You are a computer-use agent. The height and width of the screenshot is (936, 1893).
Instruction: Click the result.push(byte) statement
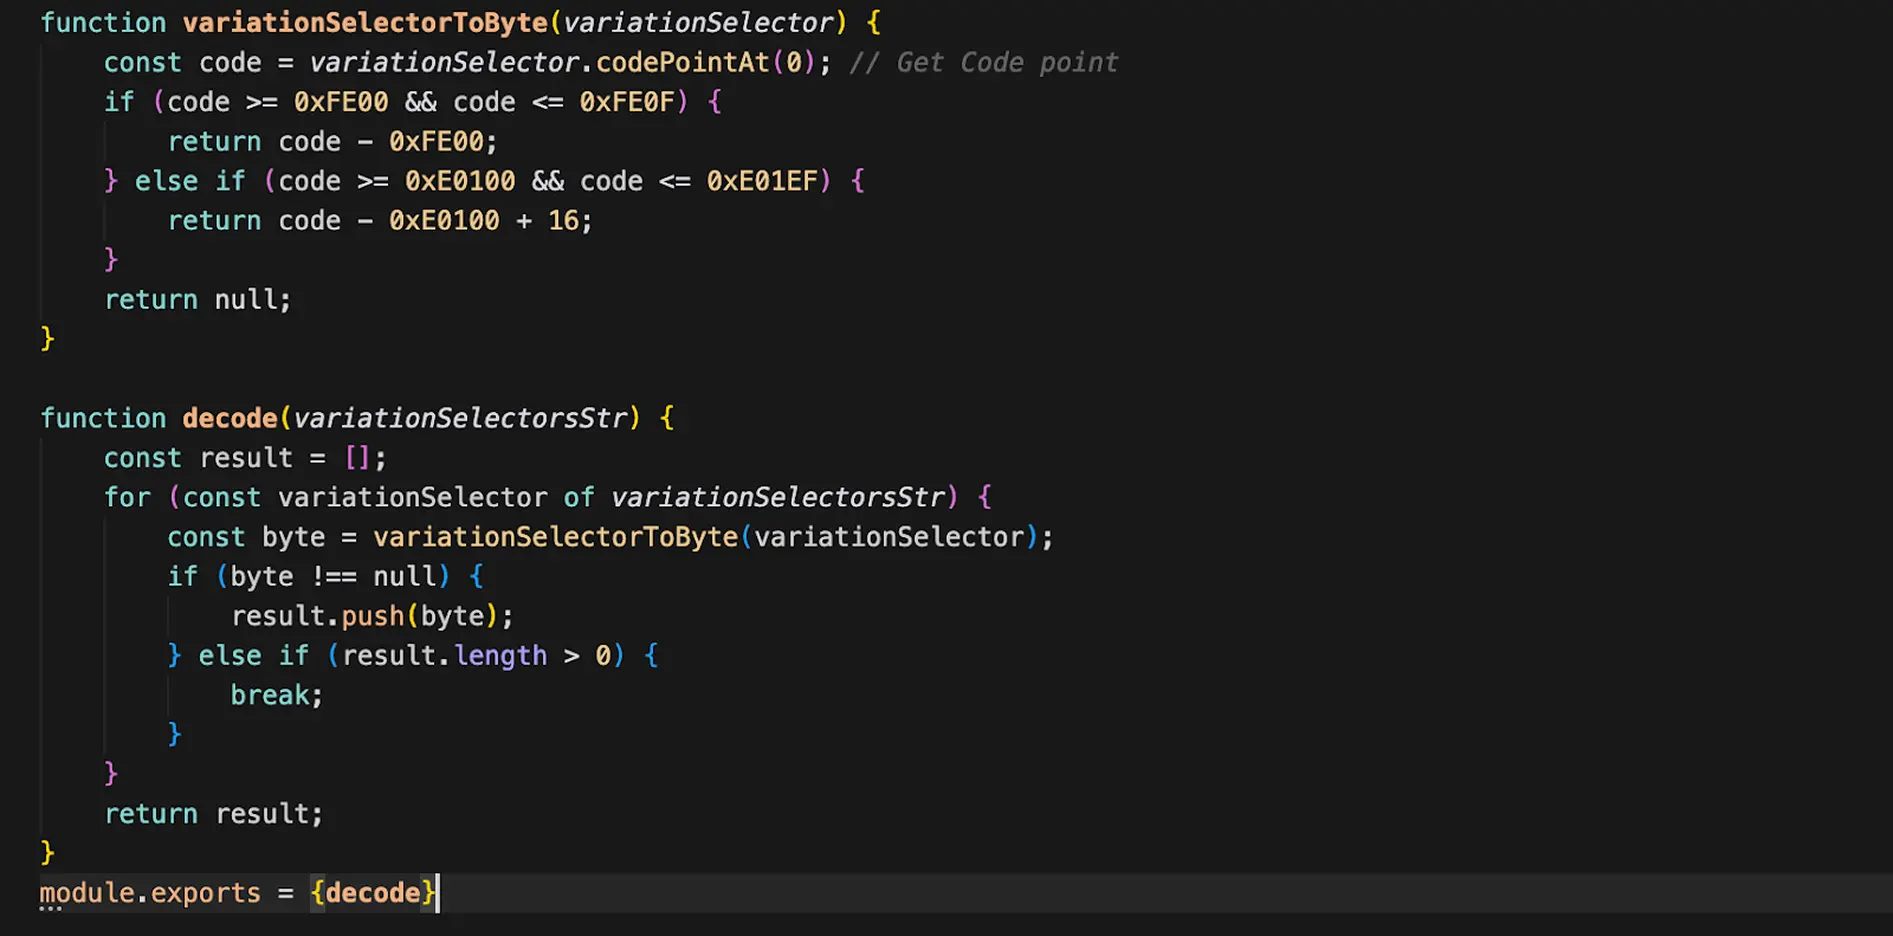(x=370, y=615)
